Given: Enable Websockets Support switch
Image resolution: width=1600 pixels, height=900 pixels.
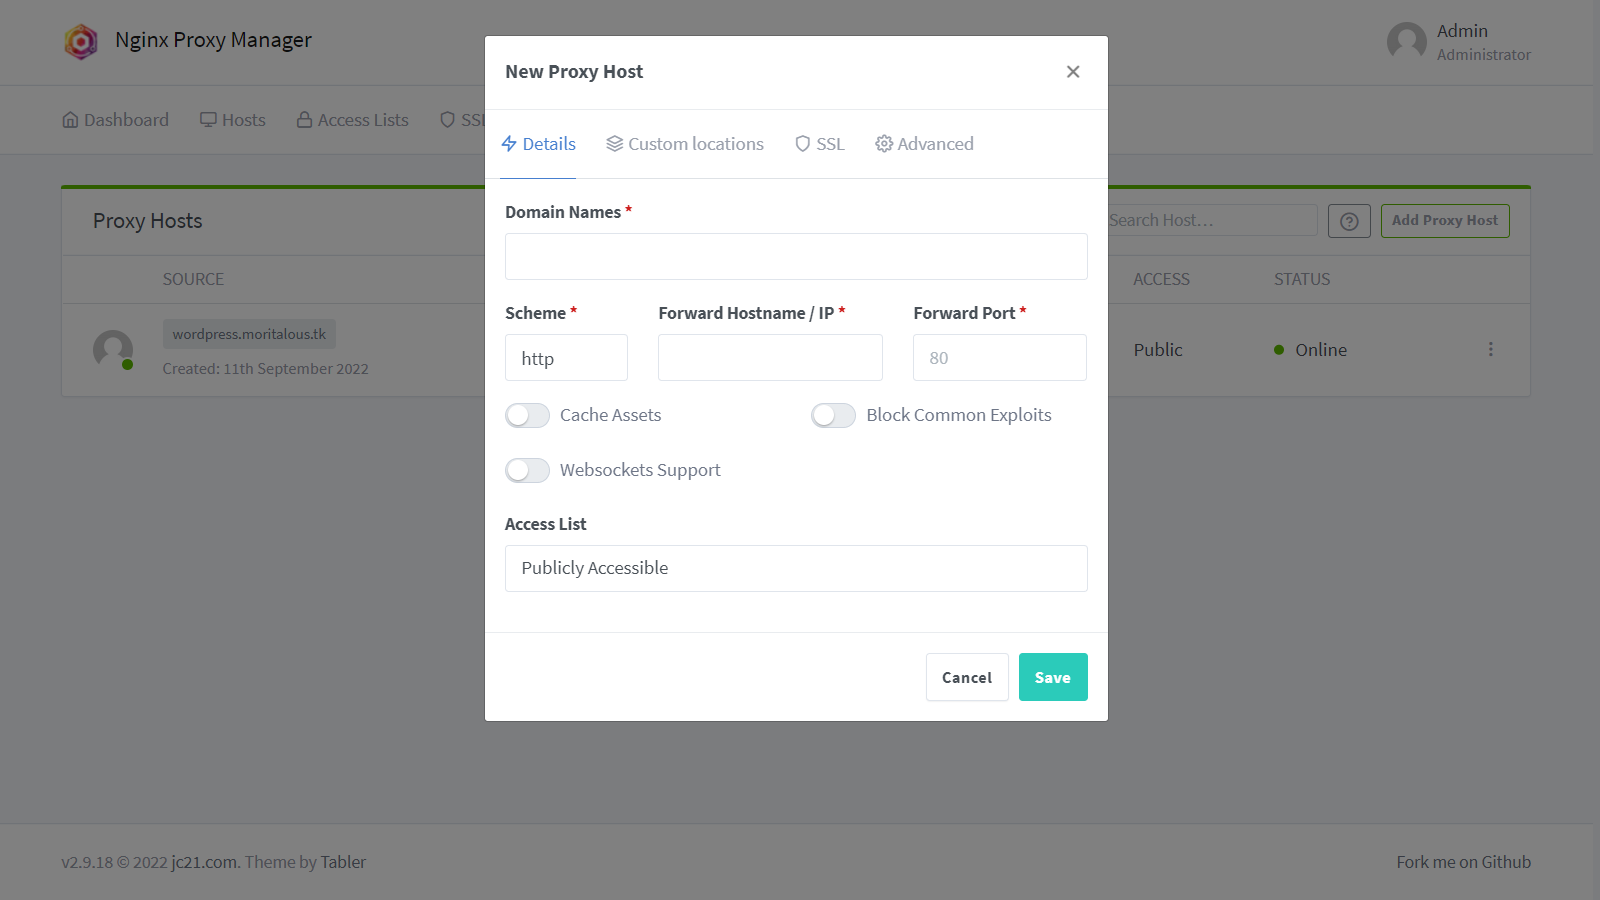Looking at the screenshot, I should point(527,470).
